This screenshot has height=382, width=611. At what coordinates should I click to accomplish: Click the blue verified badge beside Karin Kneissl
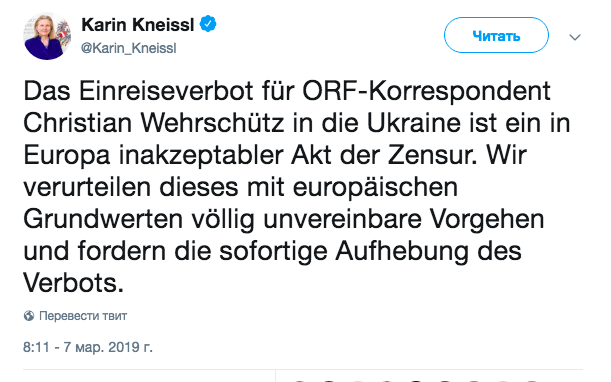[208, 24]
